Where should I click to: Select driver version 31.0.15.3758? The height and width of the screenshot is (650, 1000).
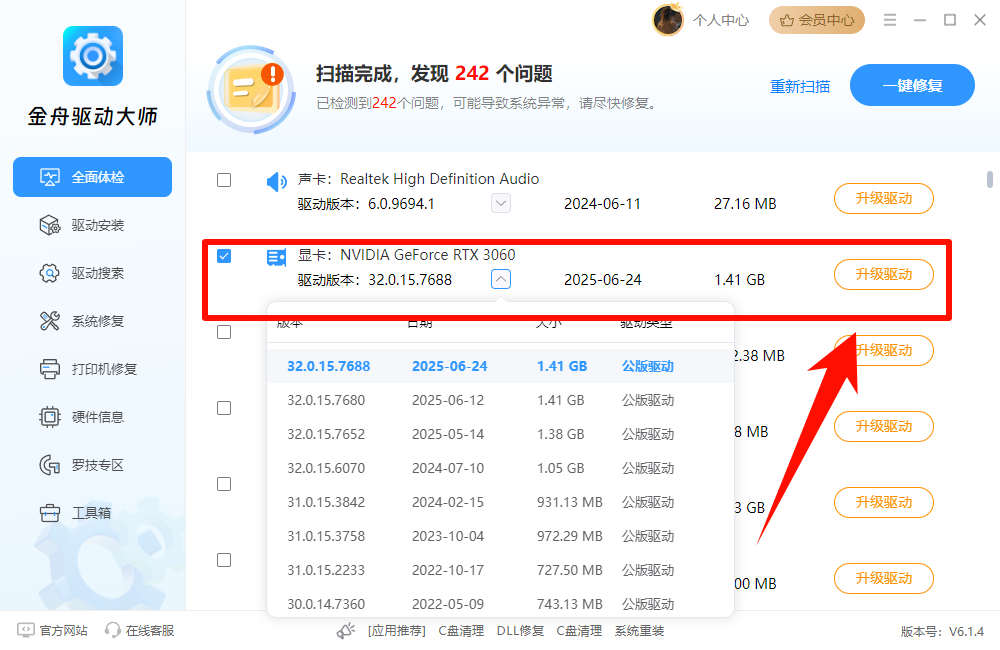[x=500, y=536]
